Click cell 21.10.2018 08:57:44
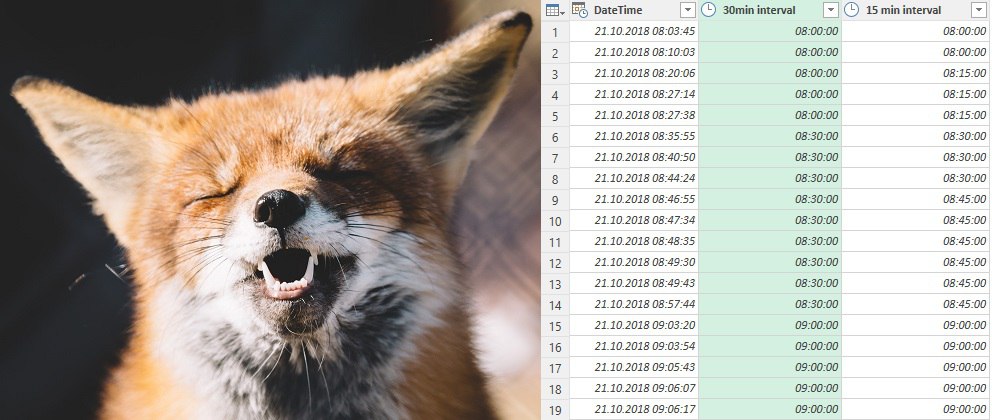Screen dimensions: 992x420 tap(634, 304)
